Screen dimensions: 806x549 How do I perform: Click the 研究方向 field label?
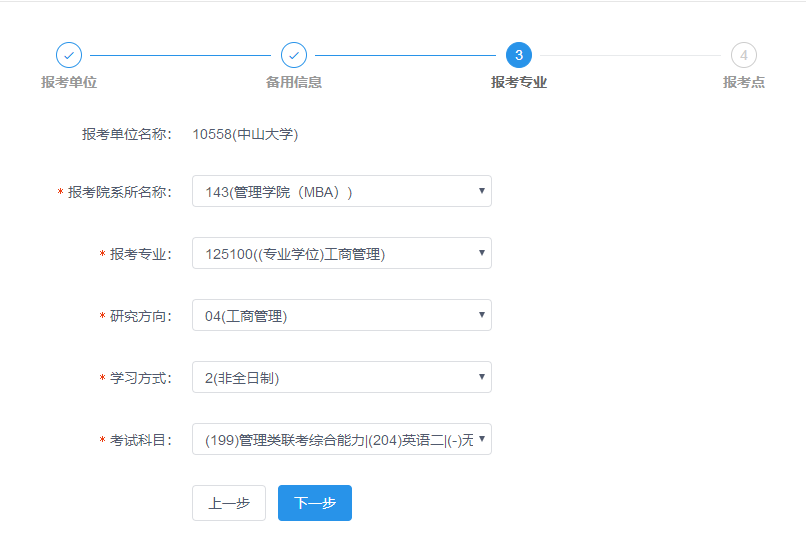click(141, 316)
